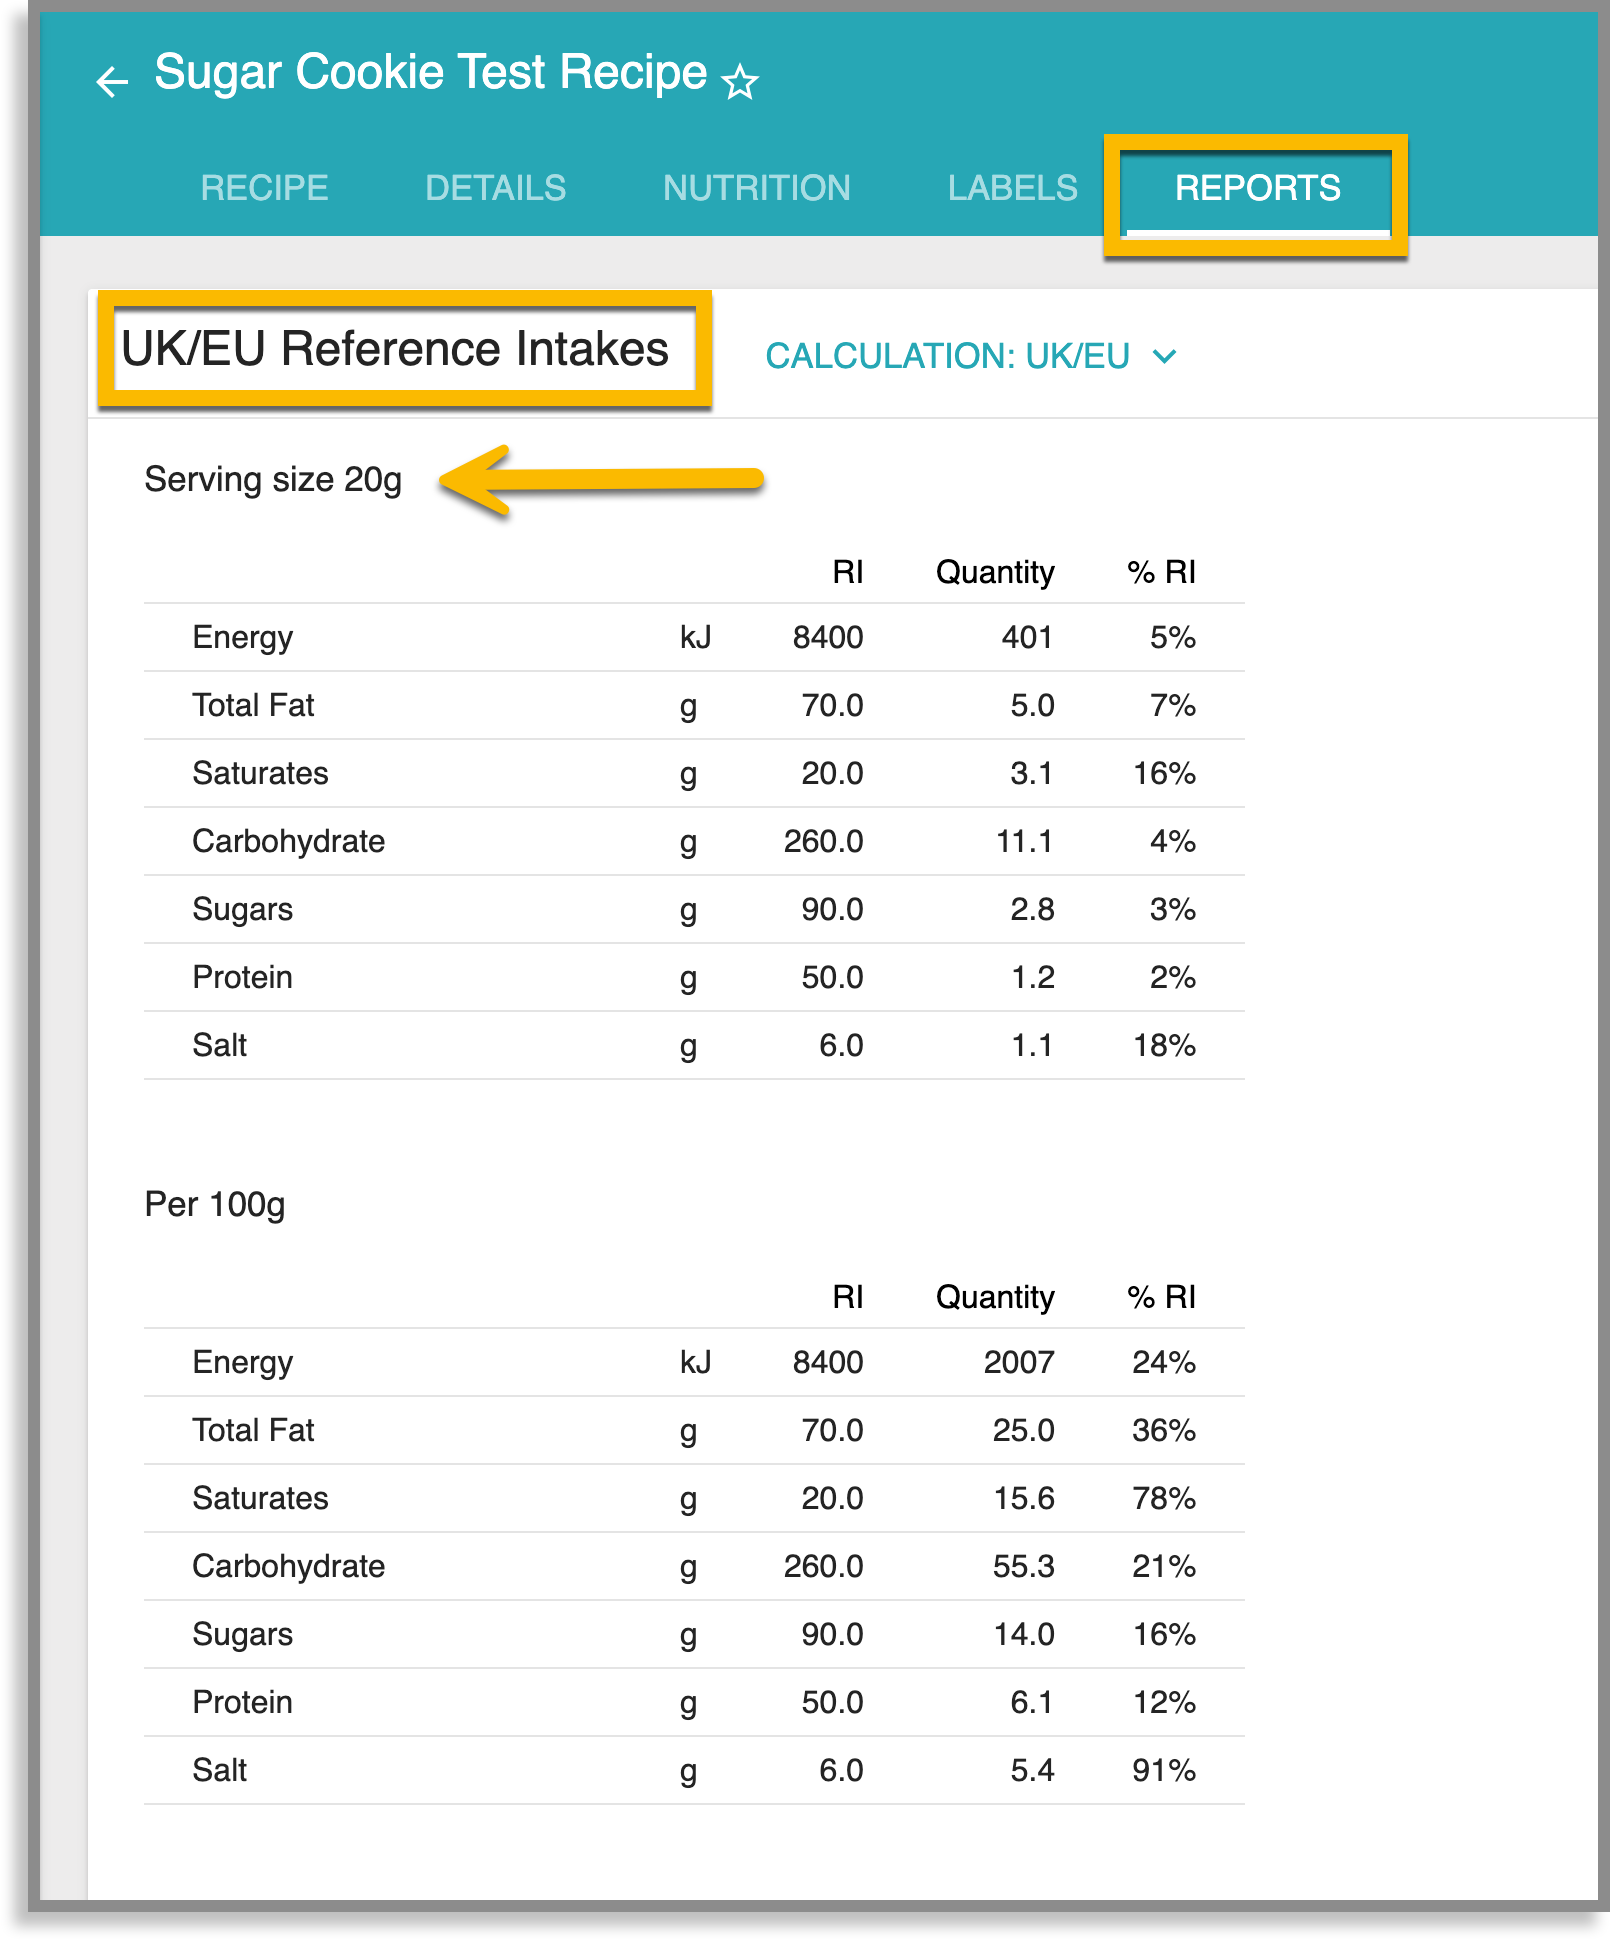
Task: Click the Per 100g section label
Action: tap(215, 1205)
